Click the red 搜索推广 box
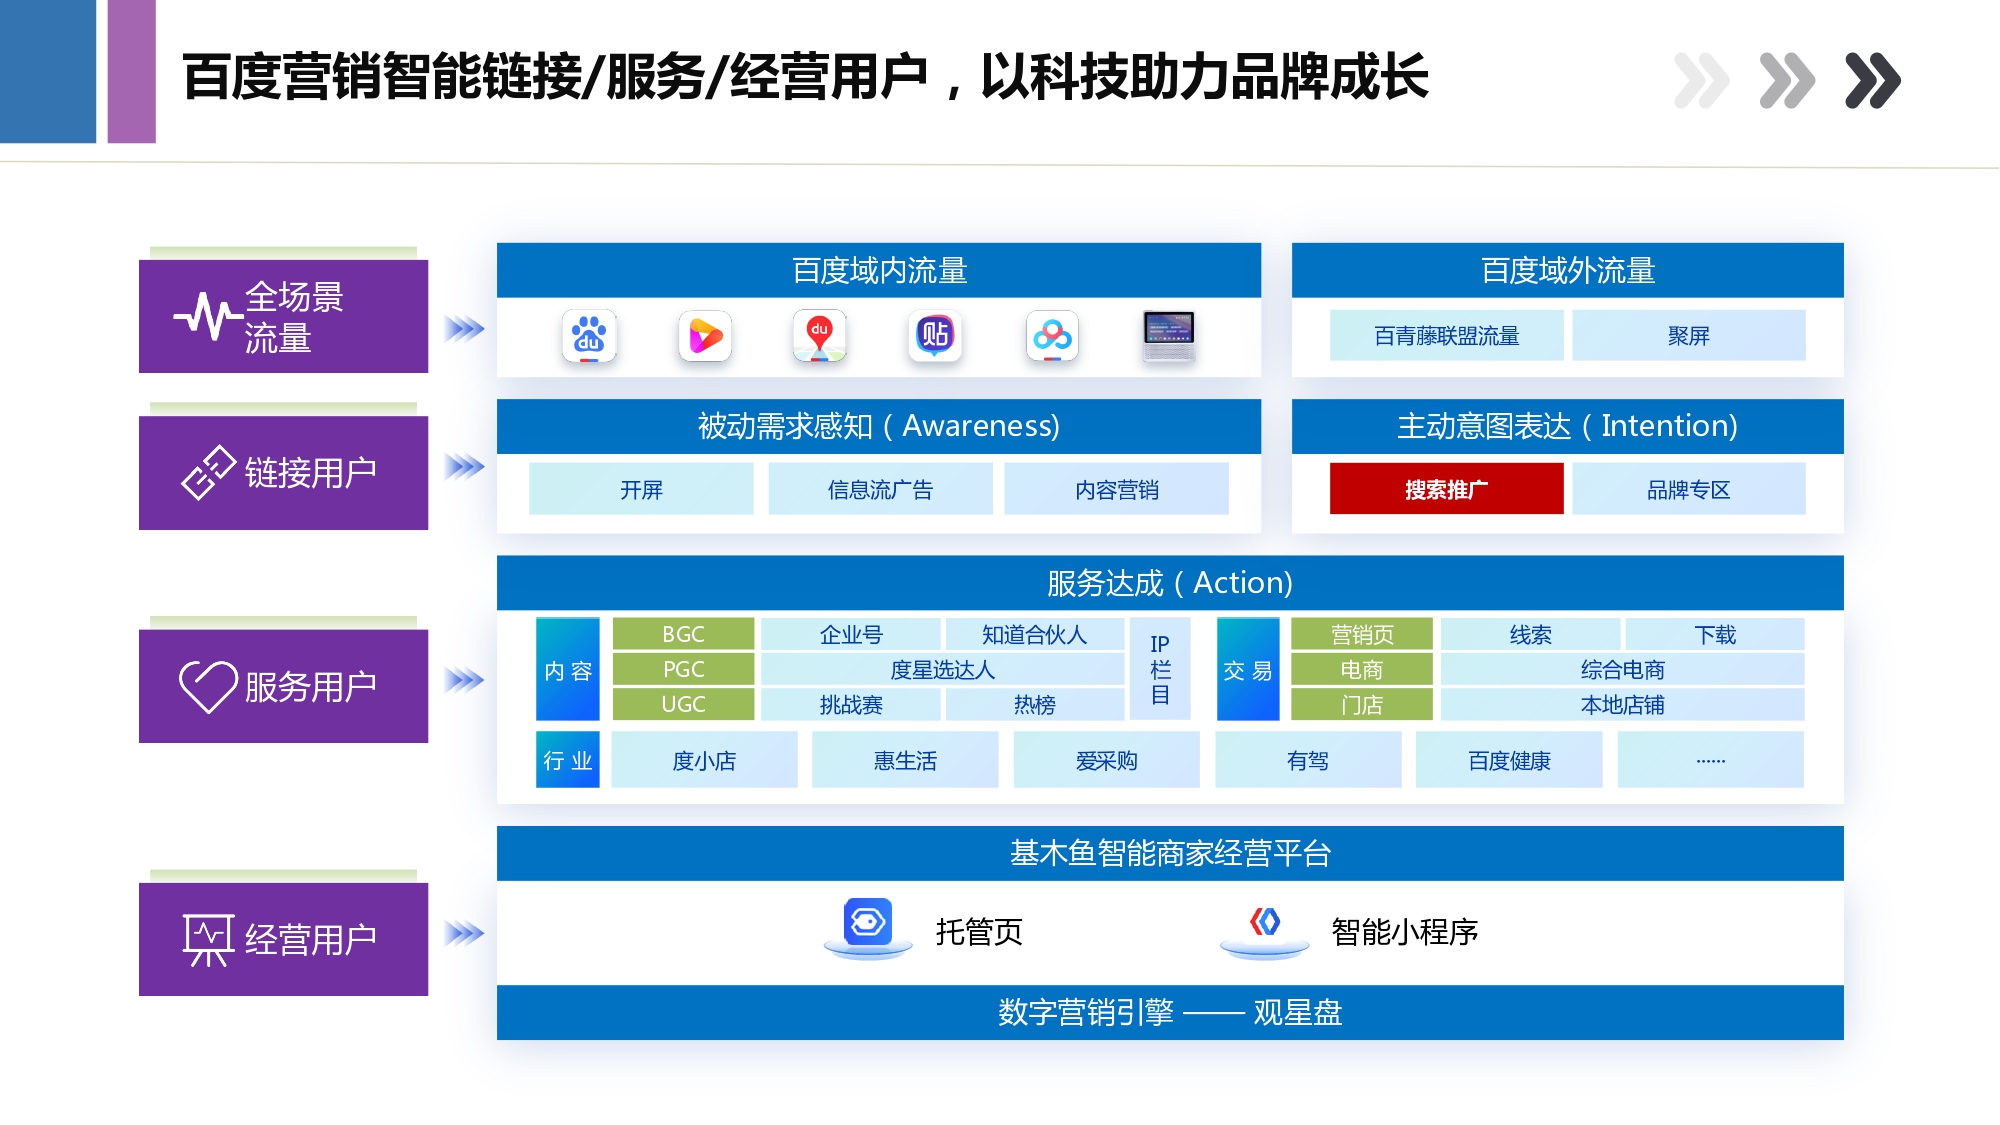2000x1125 pixels. coord(1446,489)
